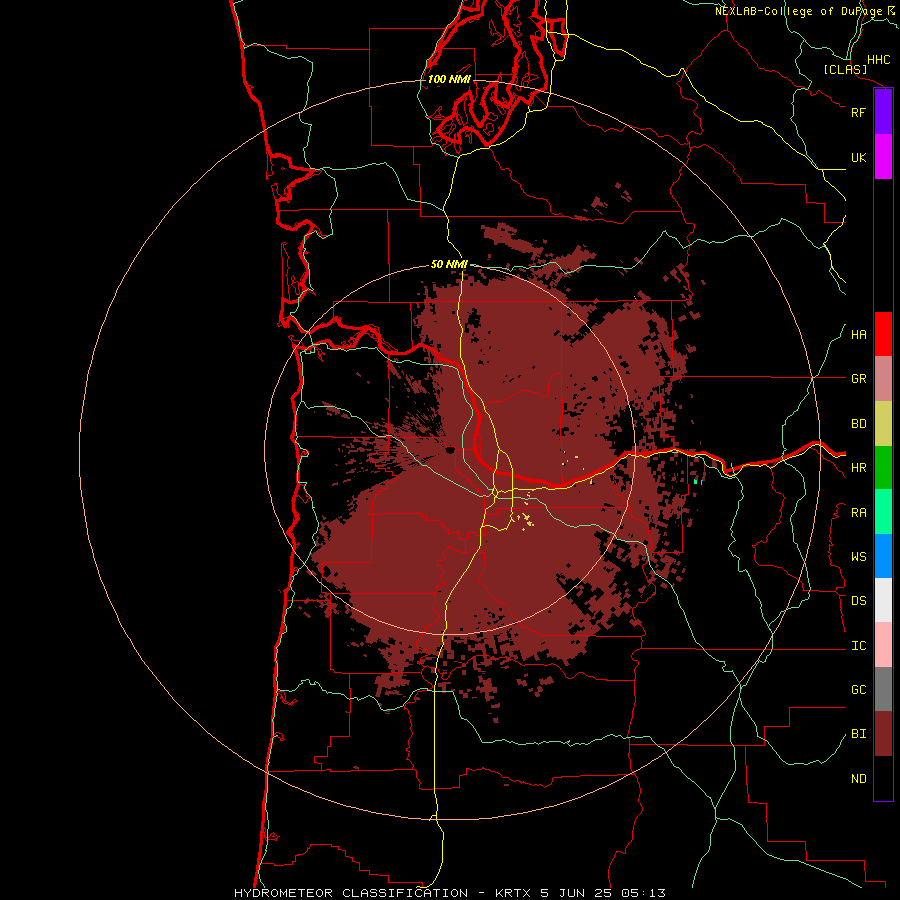The height and width of the screenshot is (900, 900).
Task: Select the BD yellow legend block
Action: pyautogui.click(x=883, y=424)
